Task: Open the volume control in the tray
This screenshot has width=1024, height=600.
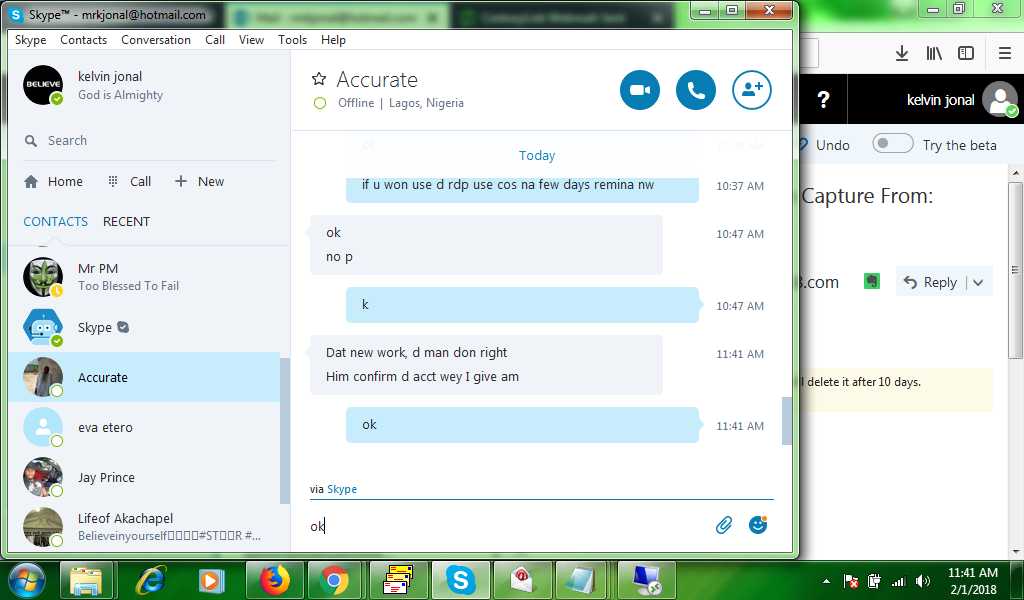Action: (922, 581)
